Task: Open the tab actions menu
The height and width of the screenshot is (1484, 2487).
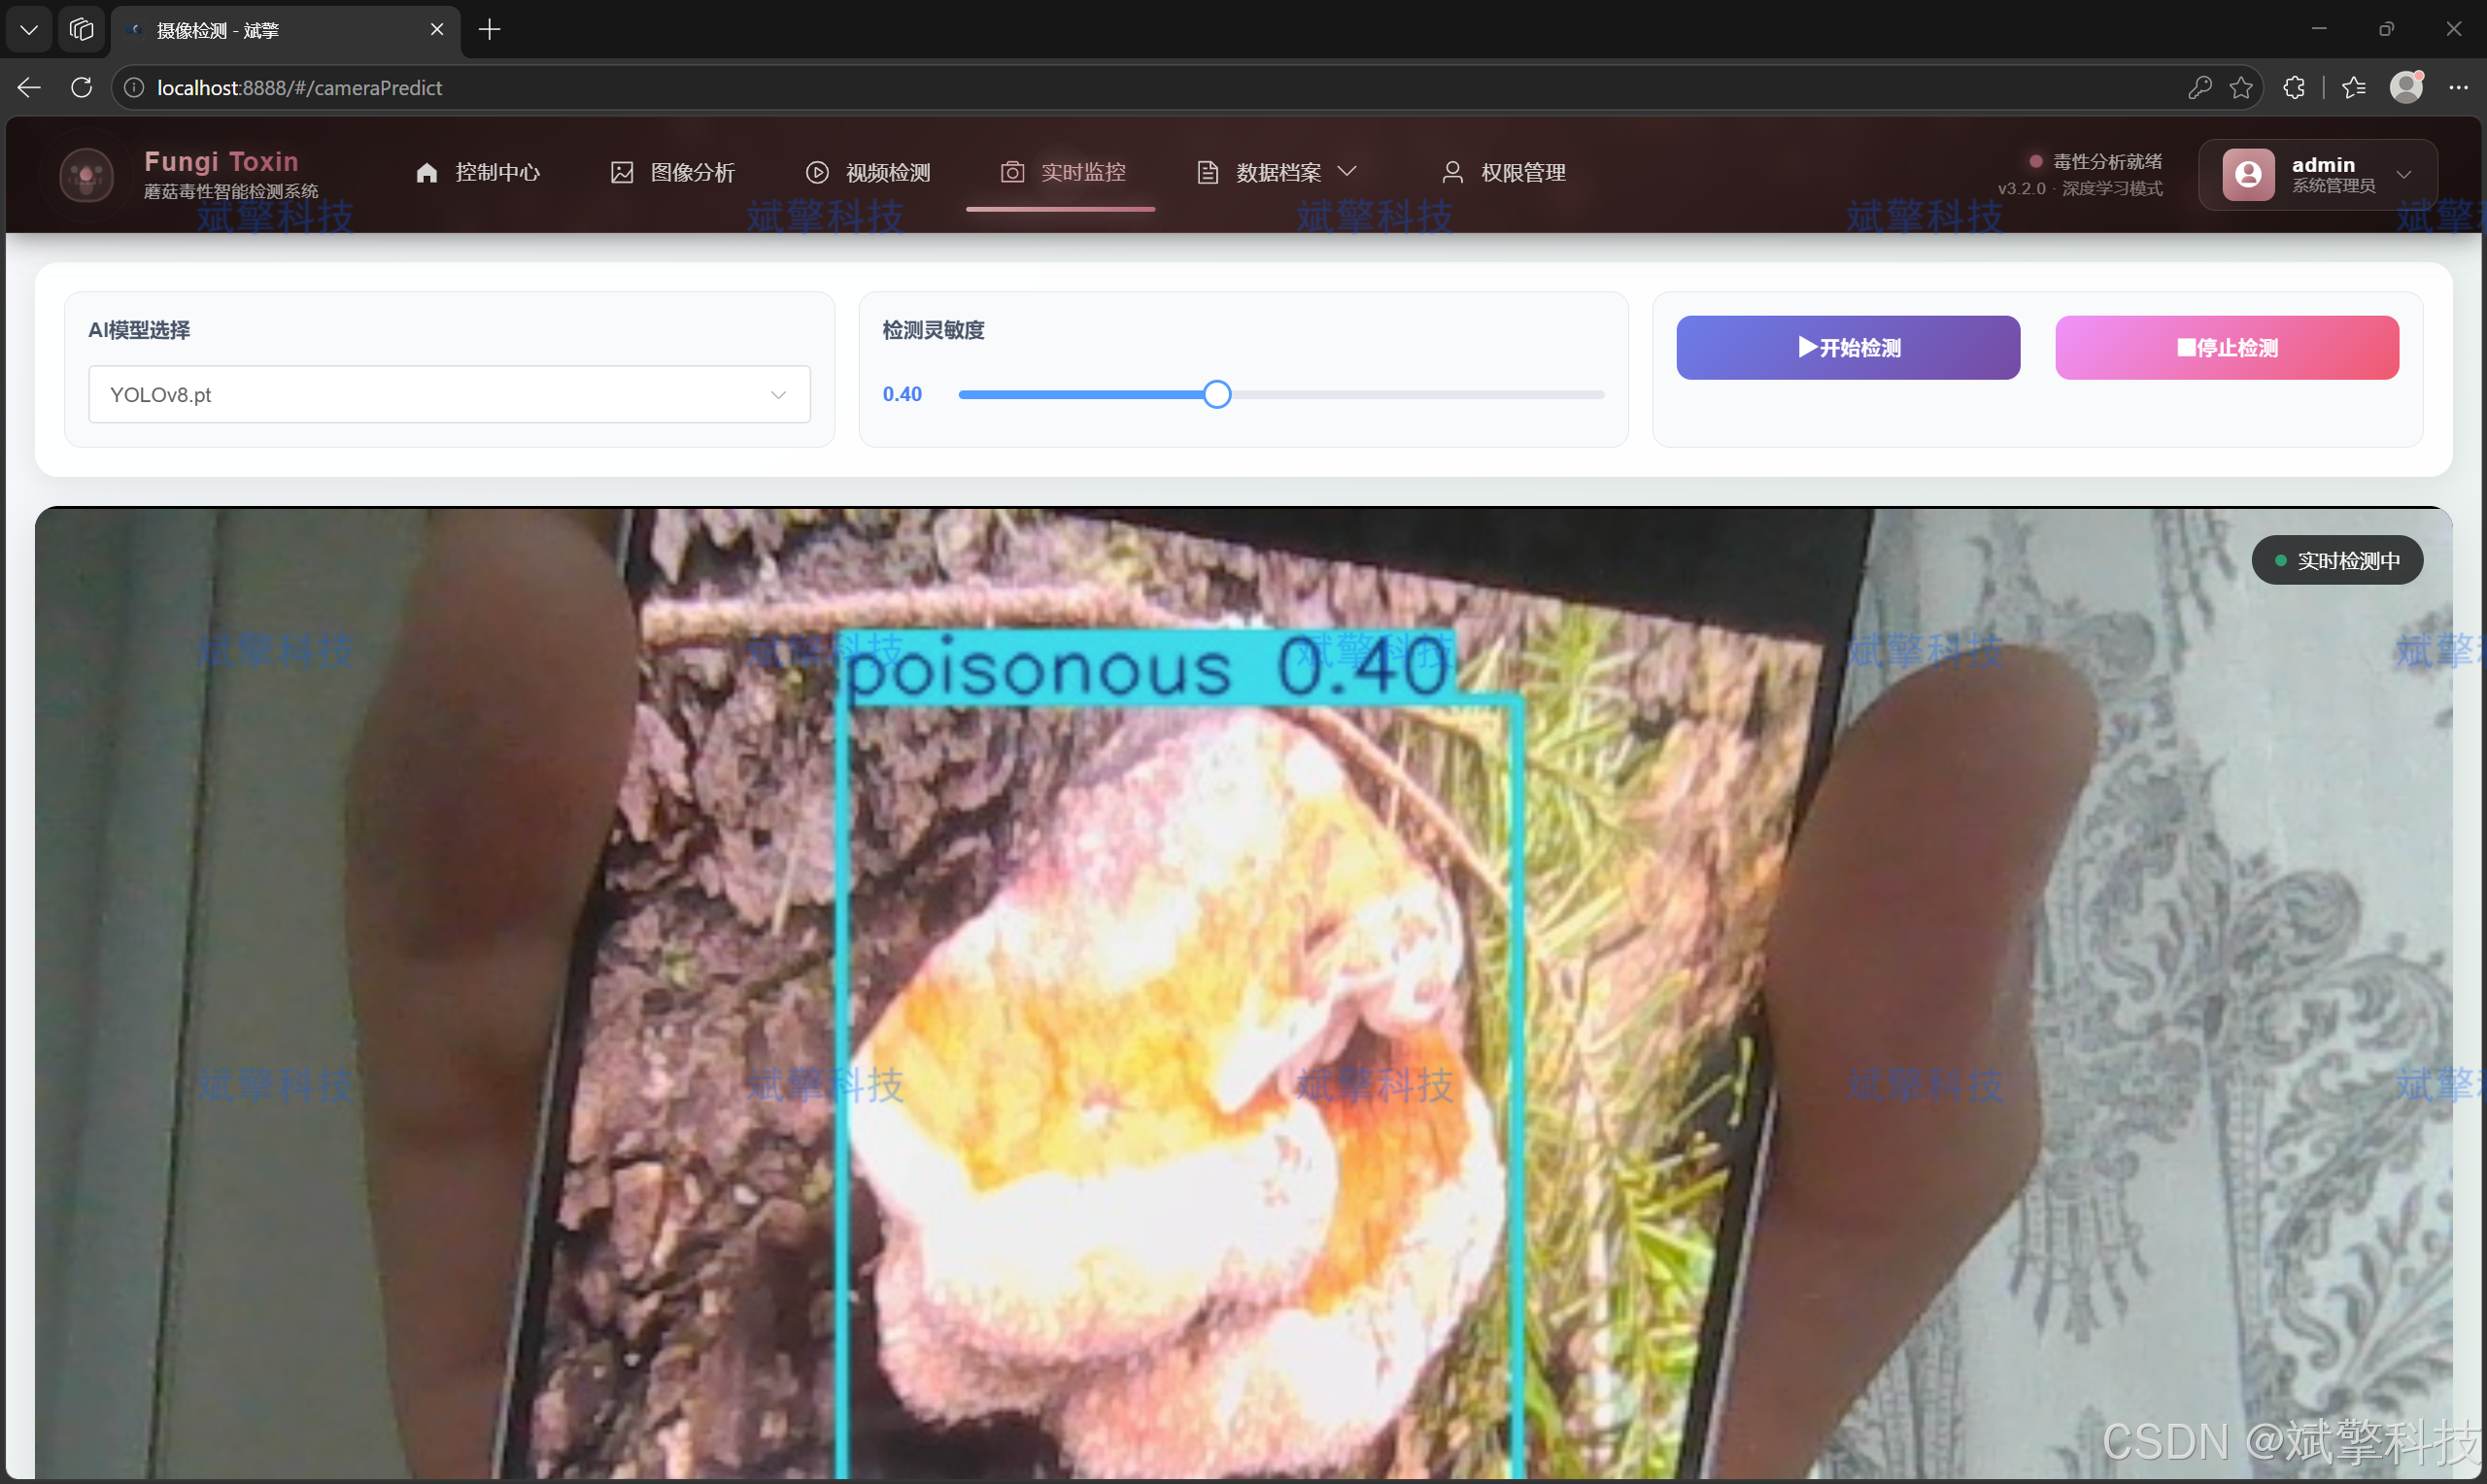Action: [29, 30]
